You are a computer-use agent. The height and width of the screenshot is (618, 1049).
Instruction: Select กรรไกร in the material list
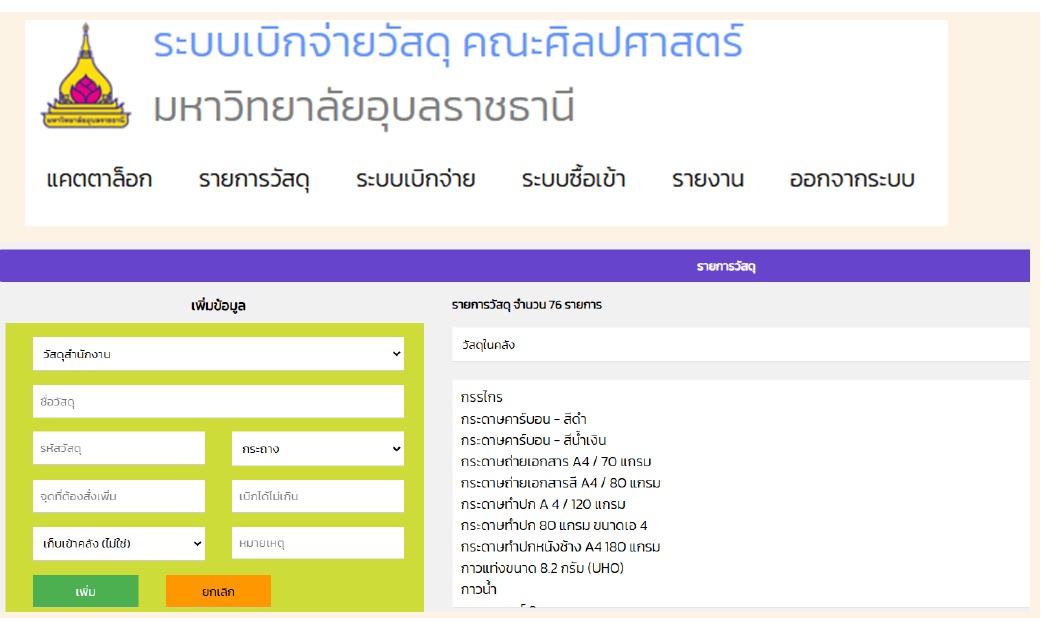(x=482, y=398)
